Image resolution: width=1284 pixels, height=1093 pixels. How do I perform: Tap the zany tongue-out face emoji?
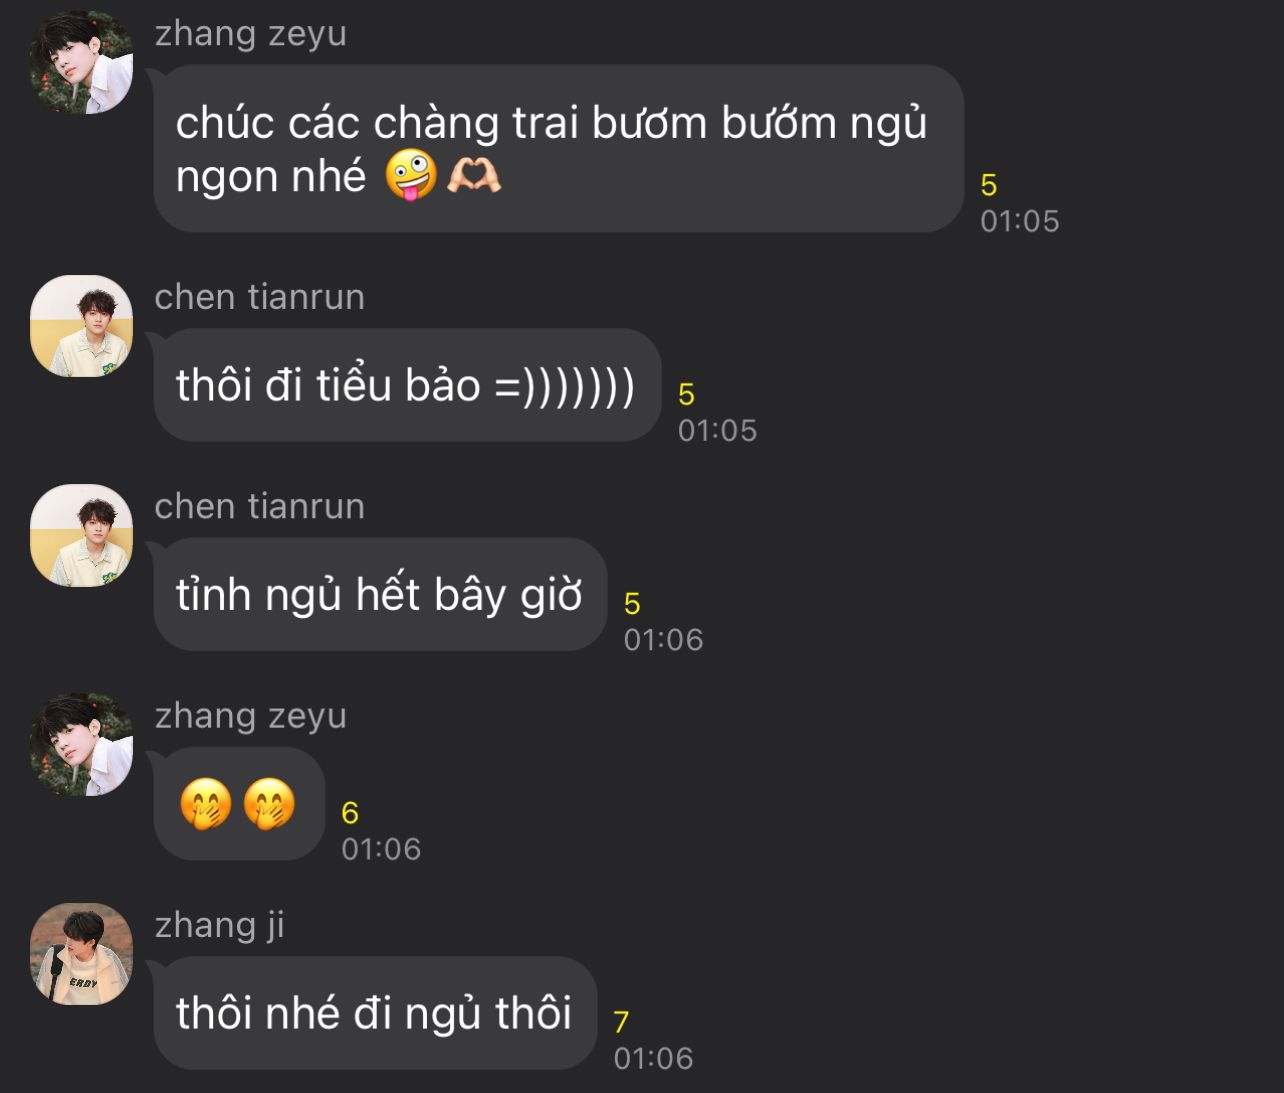[x=411, y=176]
